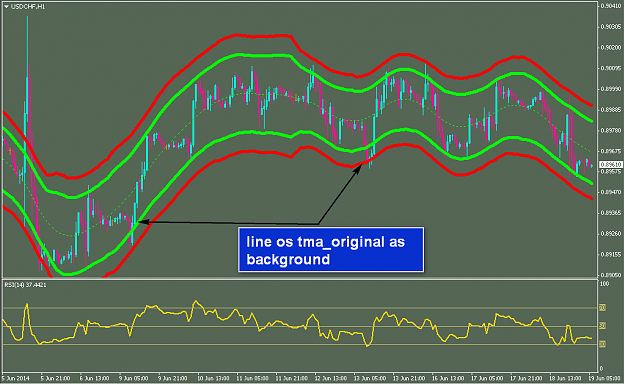Click the 17 Jun 05:00 time label
This screenshot has width=625, height=384.
point(487,378)
